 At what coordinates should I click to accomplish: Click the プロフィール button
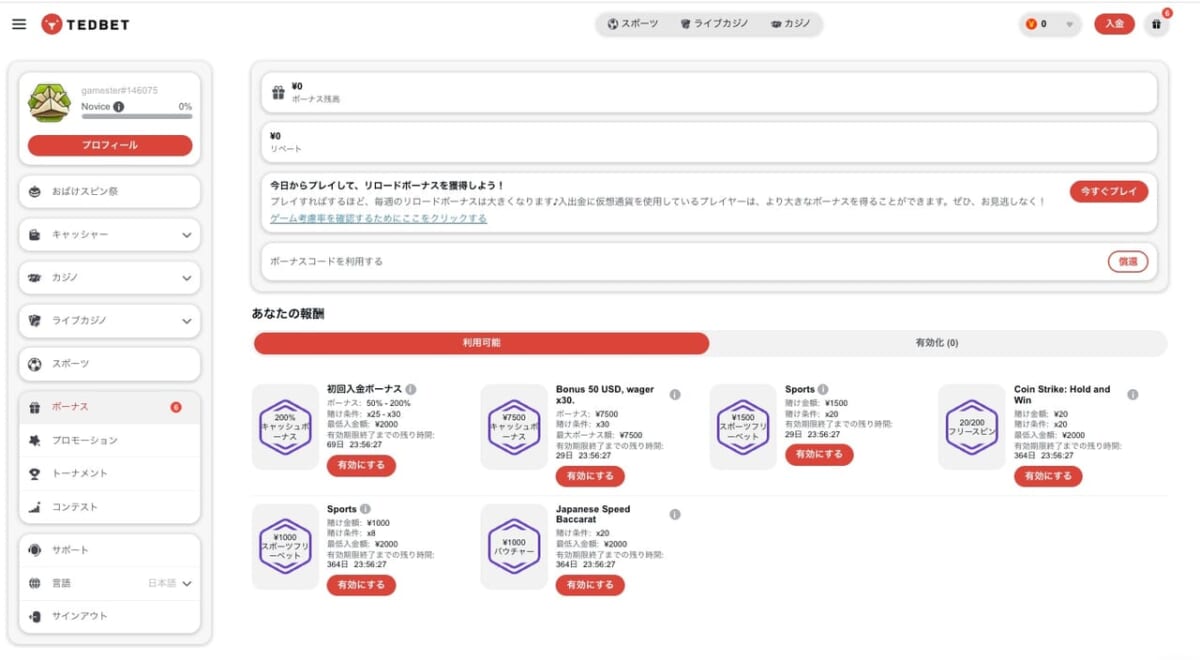(110, 145)
